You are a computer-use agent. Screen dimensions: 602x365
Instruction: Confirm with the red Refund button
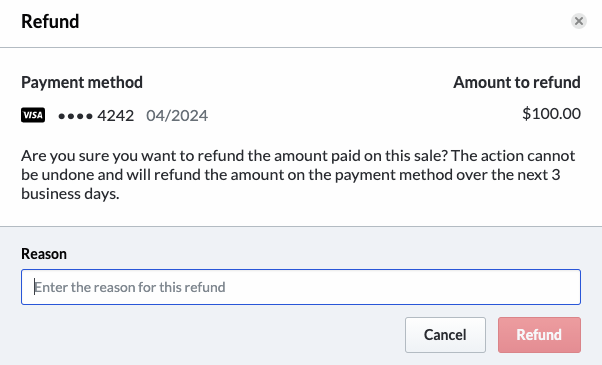pos(539,335)
